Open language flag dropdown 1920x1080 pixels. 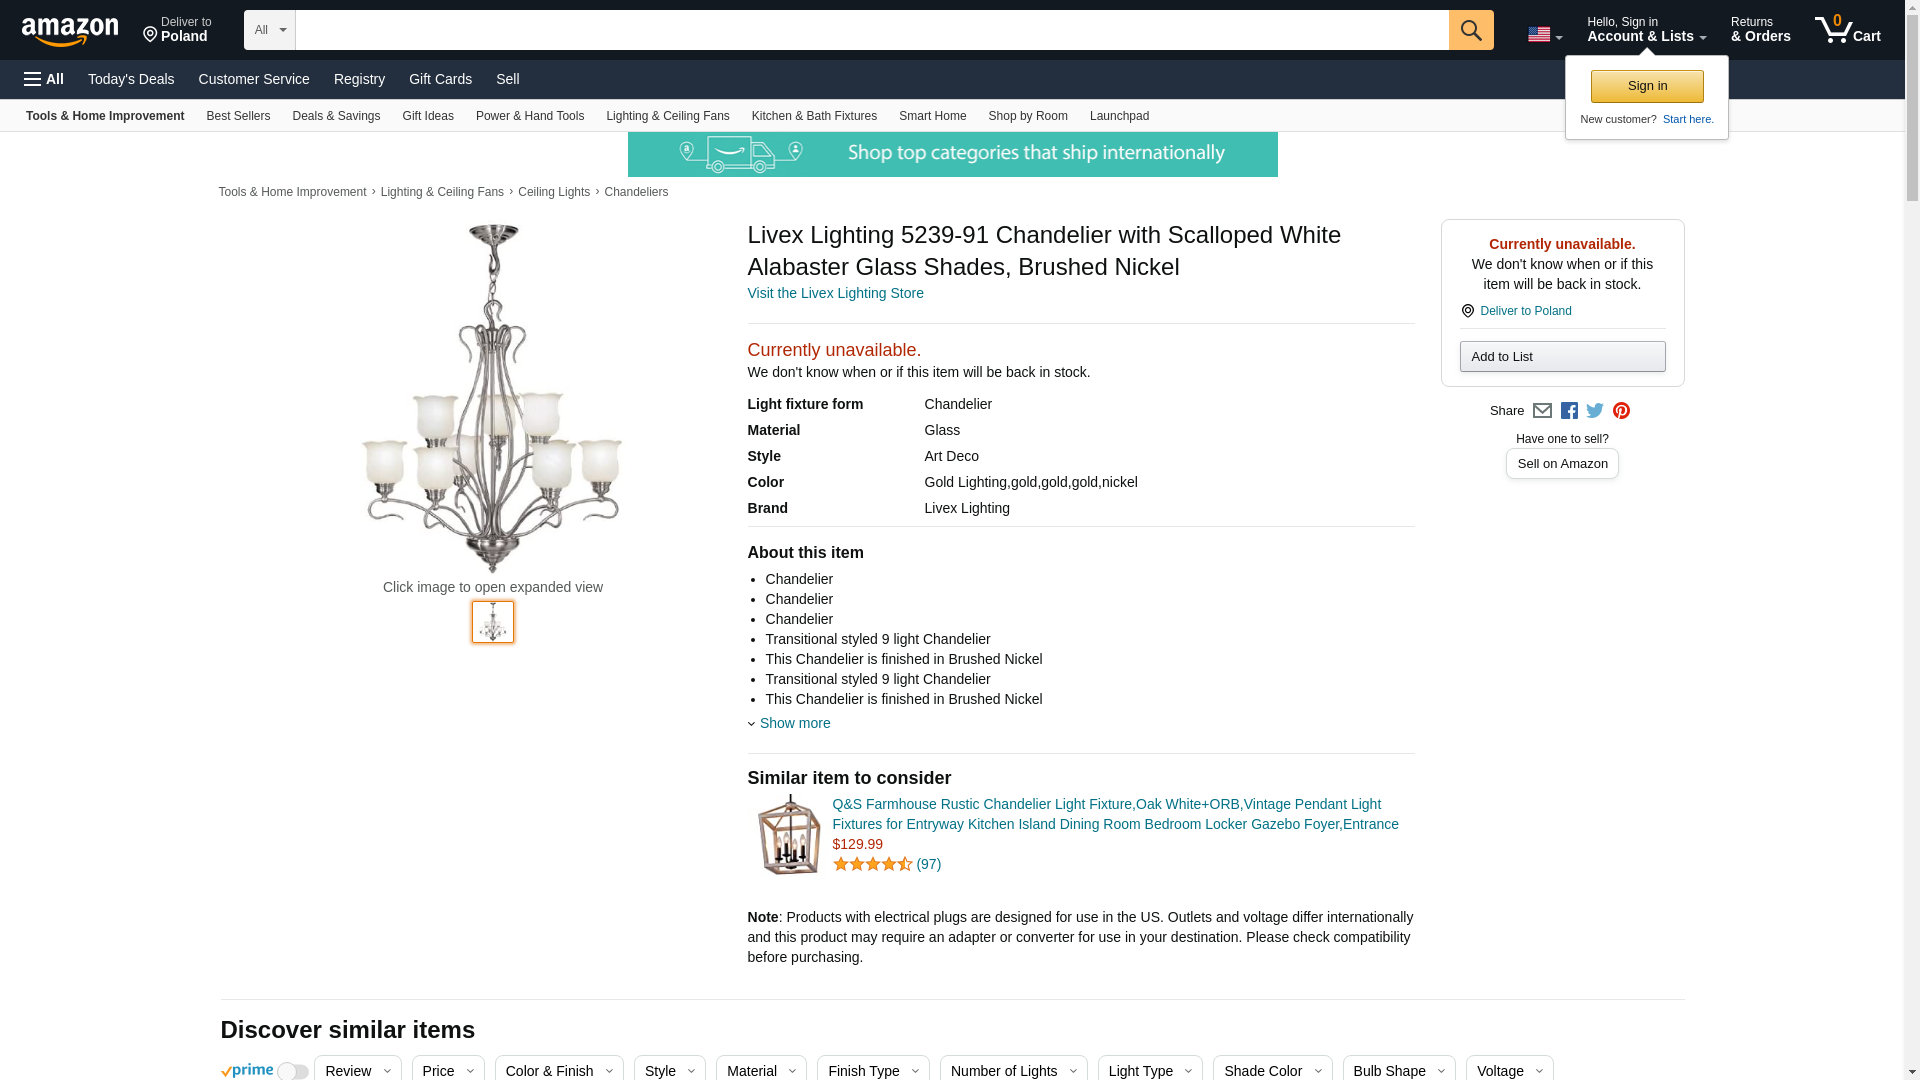click(x=1545, y=35)
